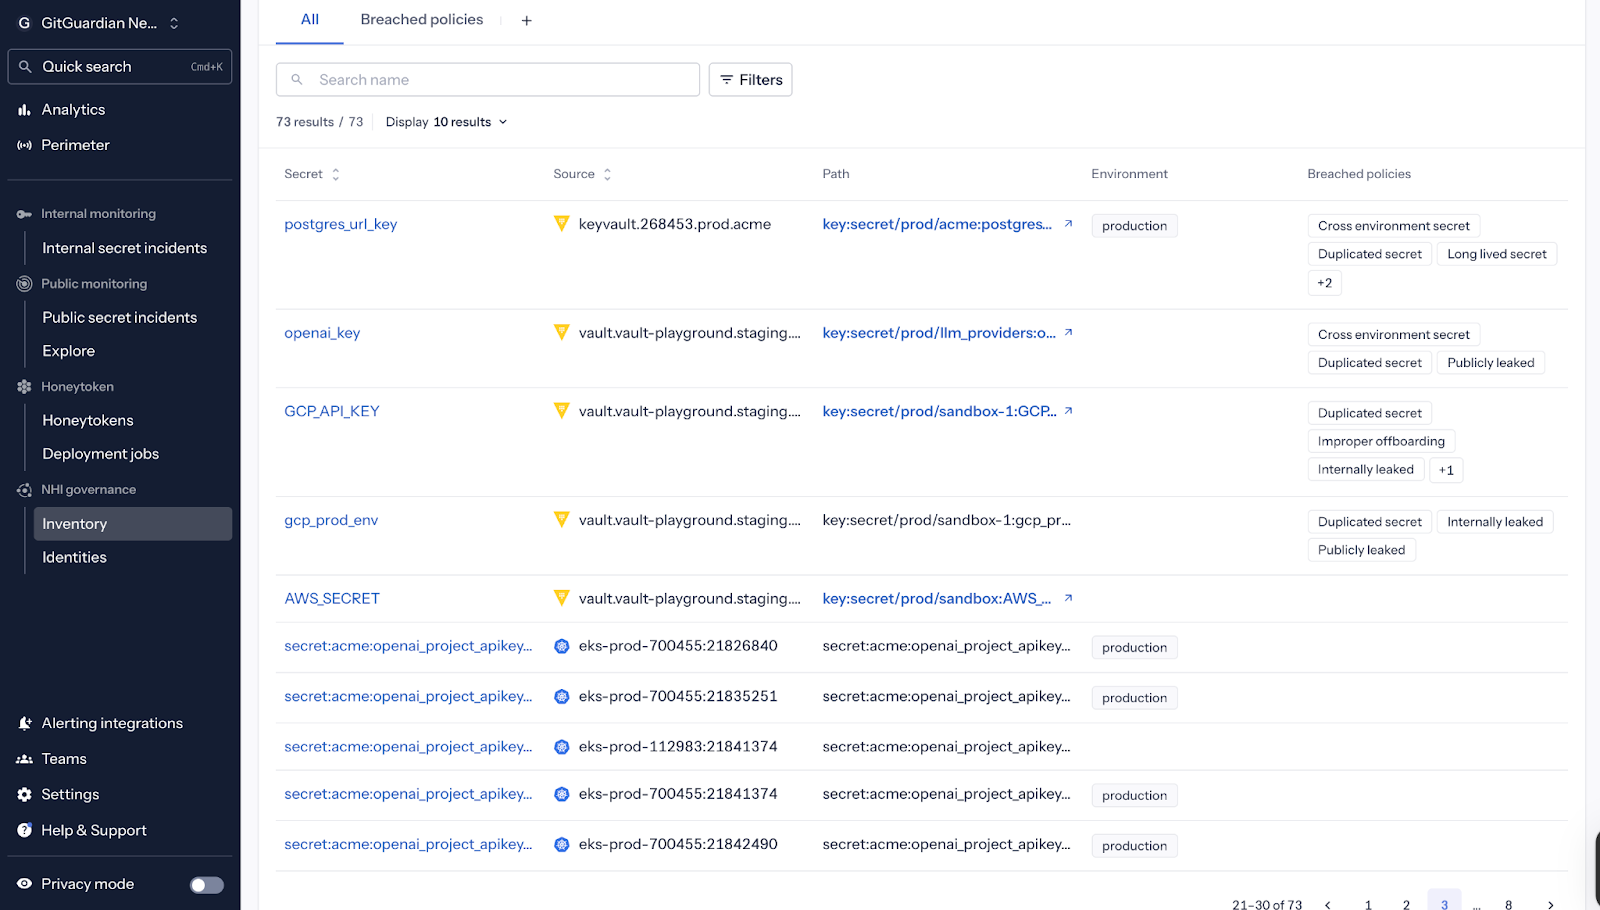The height and width of the screenshot is (910, 1600).
Task: Click the Alerting integrations bell icon
Action: click(24, 723)
